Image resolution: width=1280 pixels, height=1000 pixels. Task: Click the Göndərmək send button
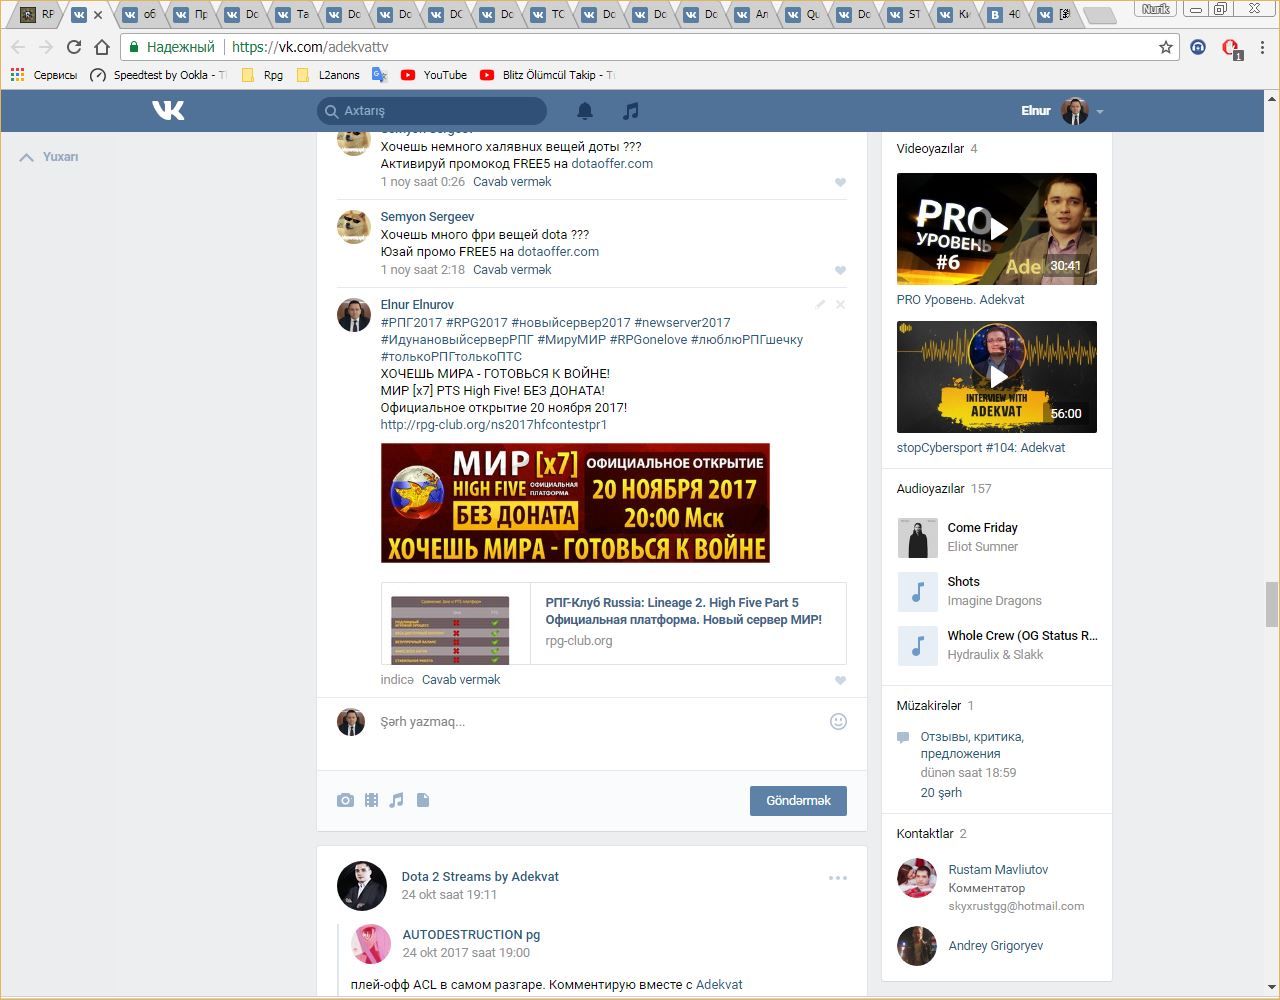[798, 800]
